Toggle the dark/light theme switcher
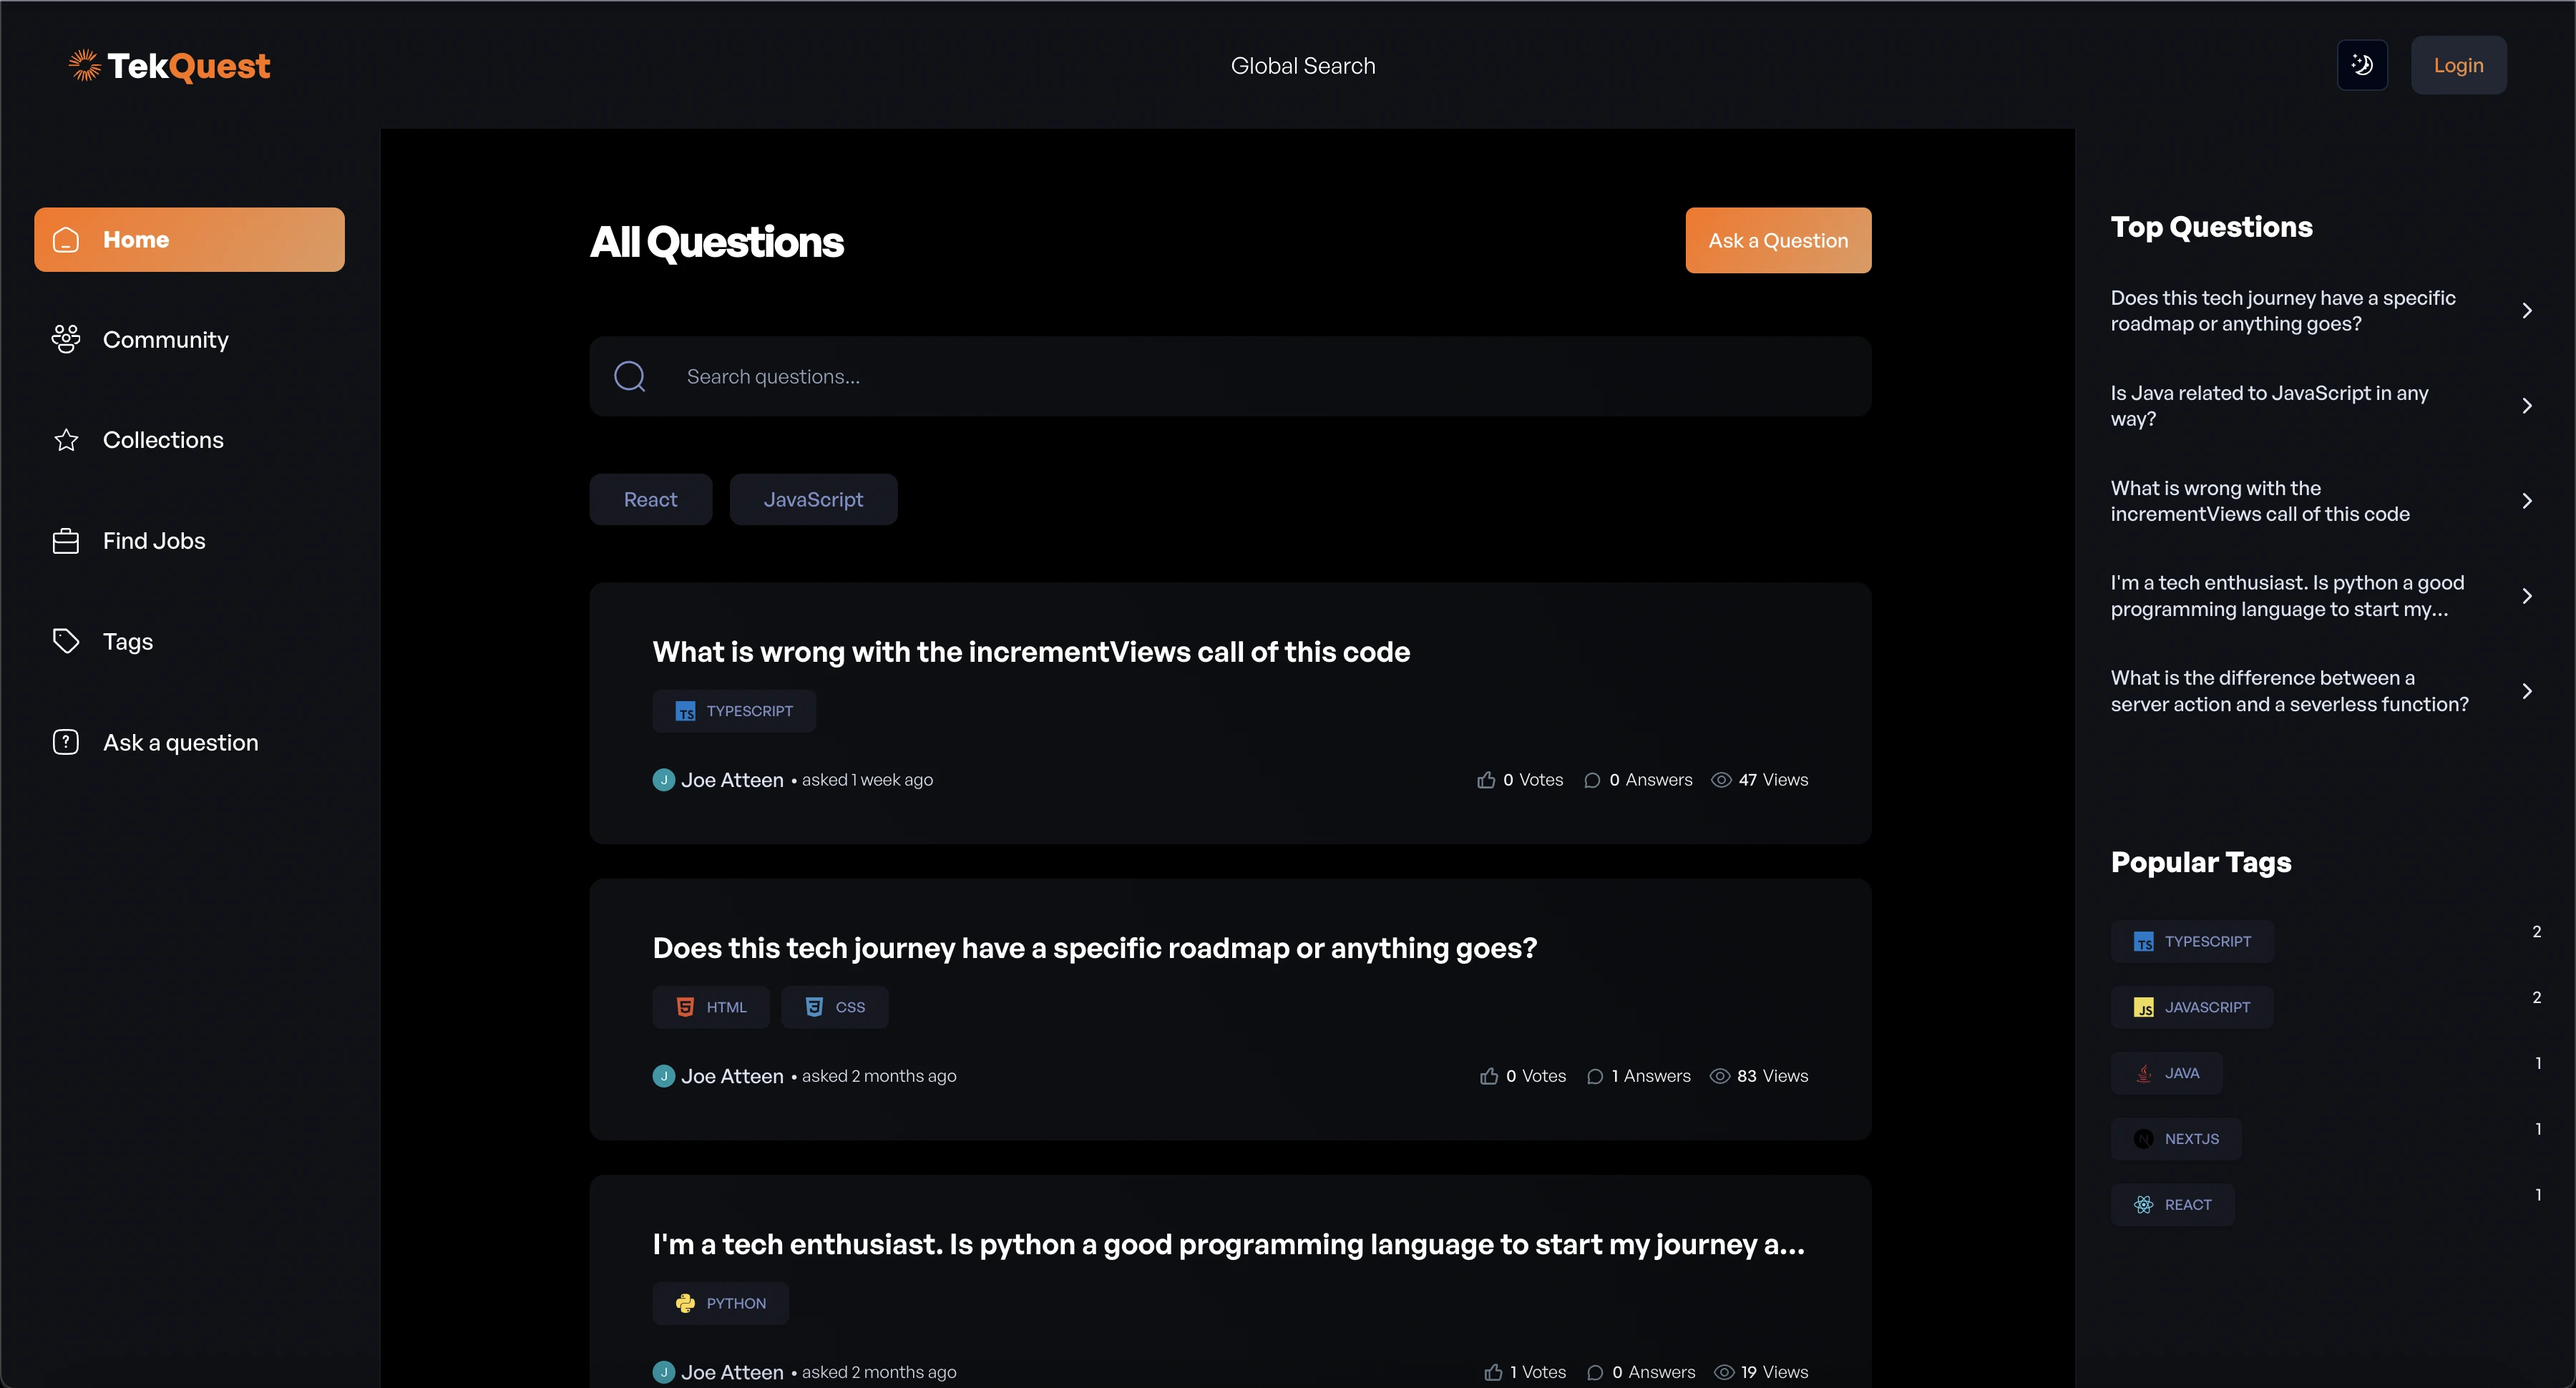The height and width of the screenshot is (1388, 2576). (x=2361, y=65)
